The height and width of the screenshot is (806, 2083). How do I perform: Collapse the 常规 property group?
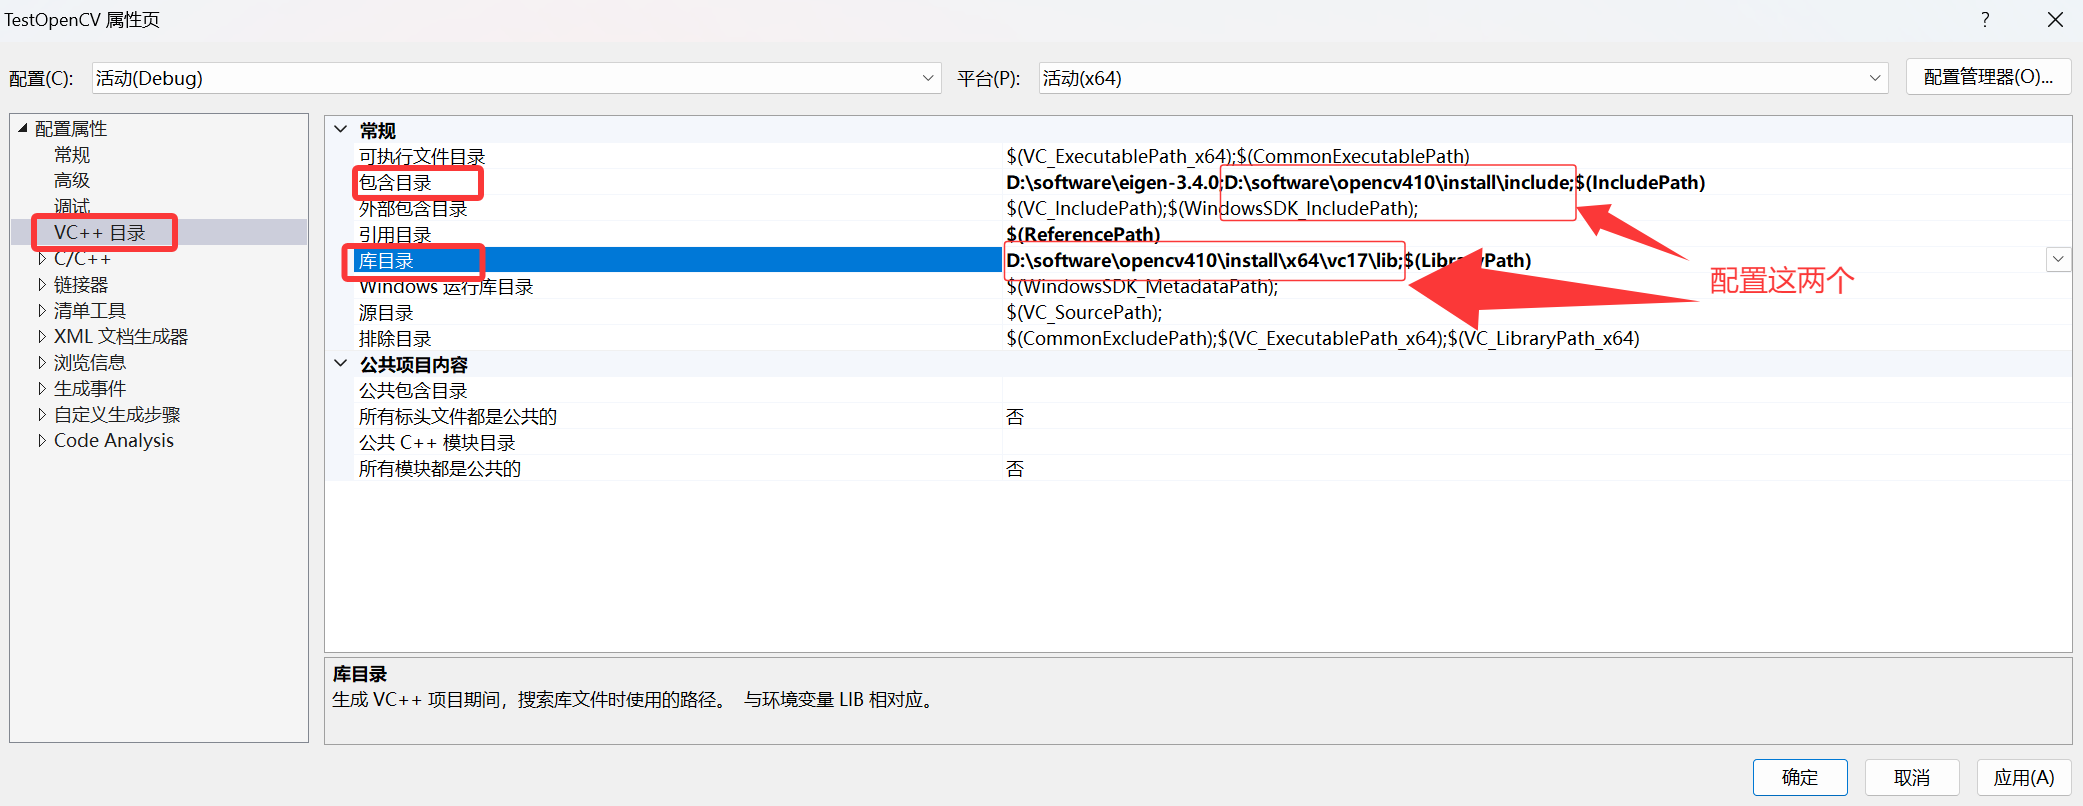click(341, 130)
